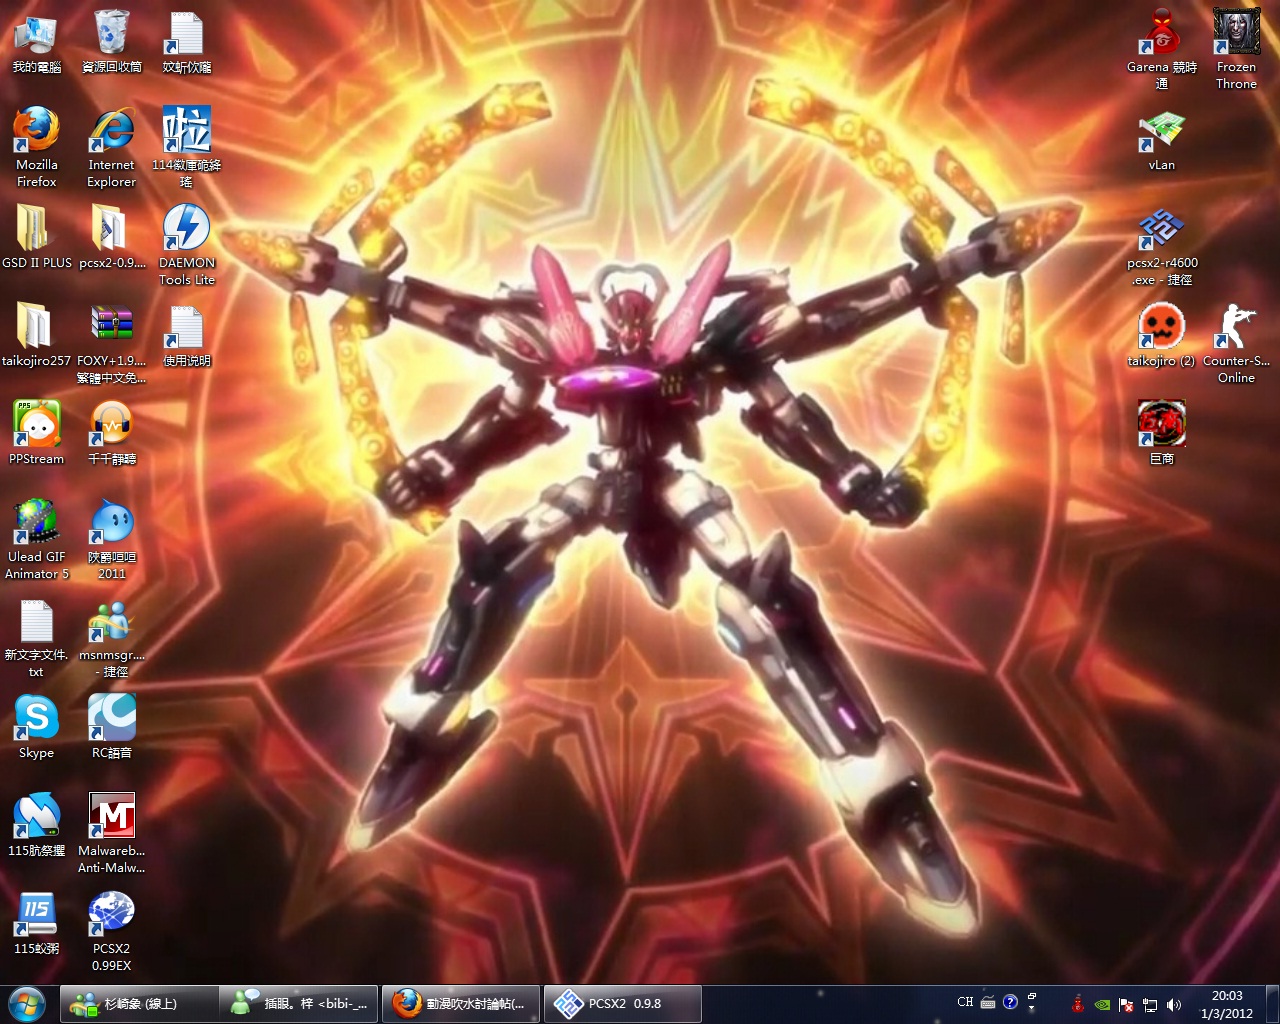Launch the RC語音 shortcut
This screenshot has height=1024, width=1280.
[112, 727]
